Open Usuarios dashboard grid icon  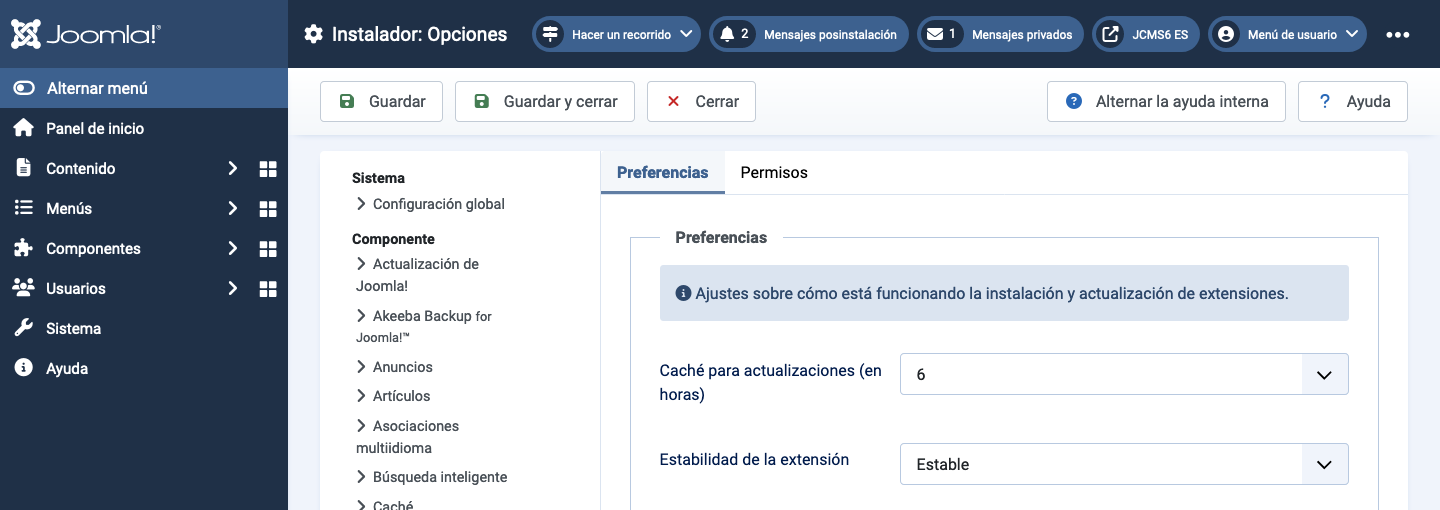click(268, 289)
